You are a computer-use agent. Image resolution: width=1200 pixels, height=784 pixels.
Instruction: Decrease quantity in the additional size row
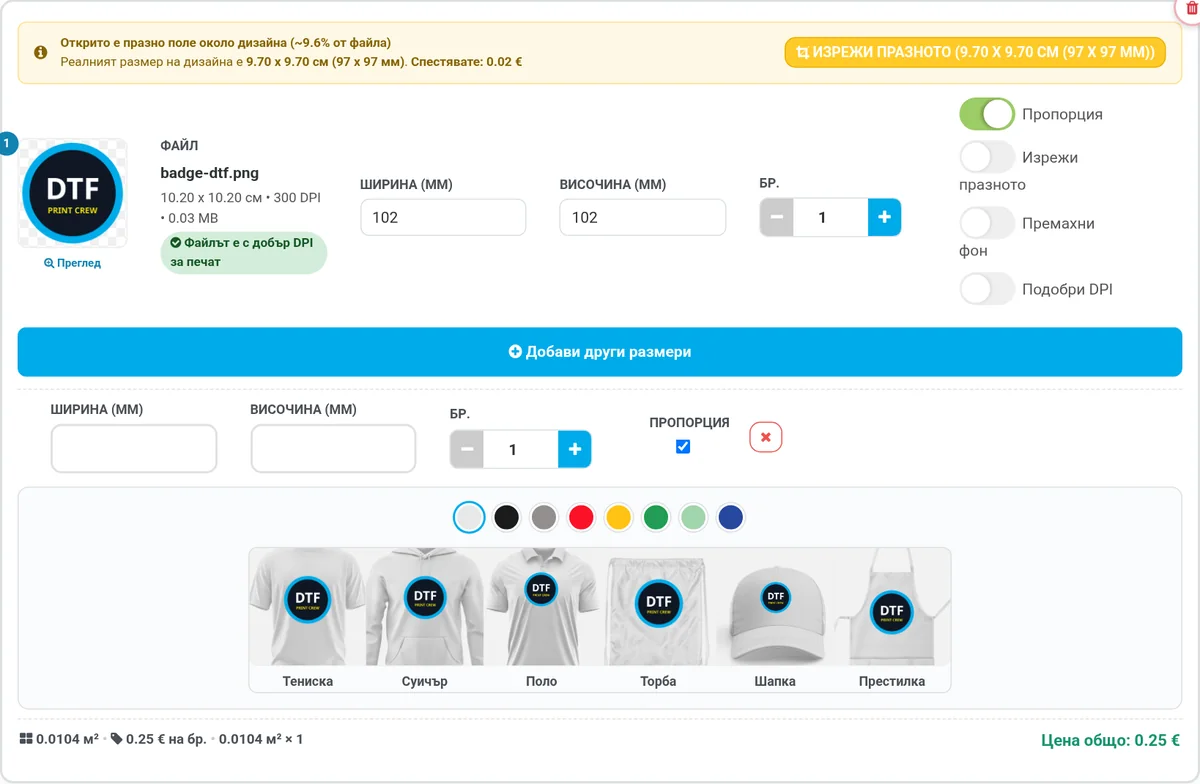point(467,449)
